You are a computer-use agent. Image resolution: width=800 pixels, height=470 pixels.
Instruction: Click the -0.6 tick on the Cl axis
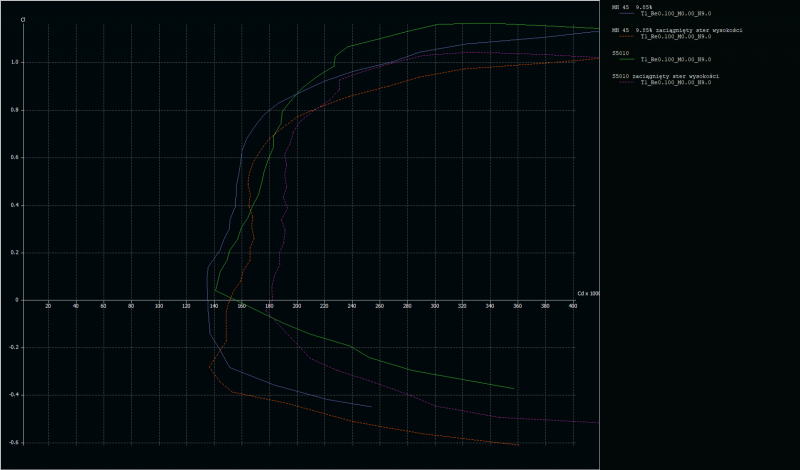pyautogui.click(x=12, y=443)
